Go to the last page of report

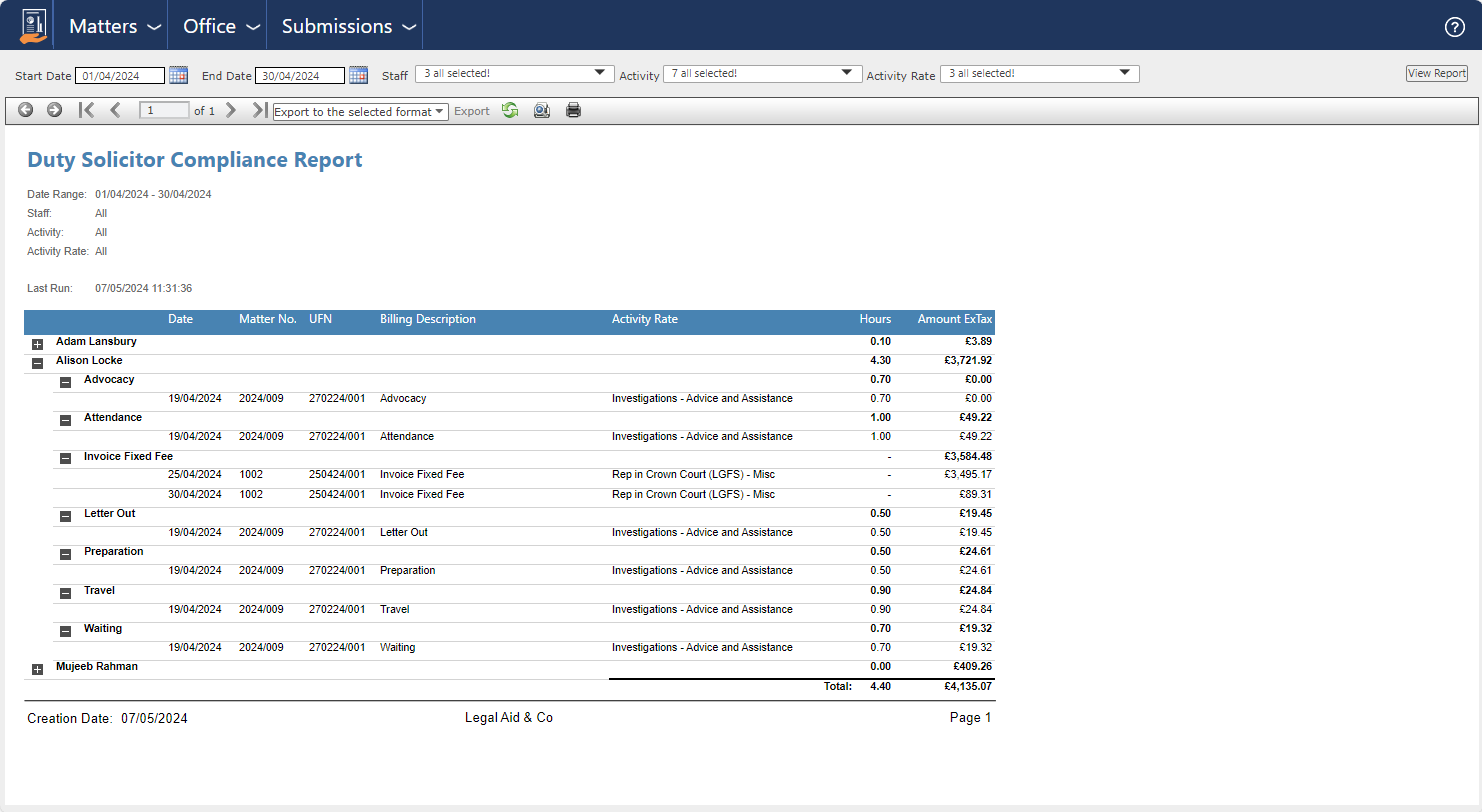click(259, 111)
